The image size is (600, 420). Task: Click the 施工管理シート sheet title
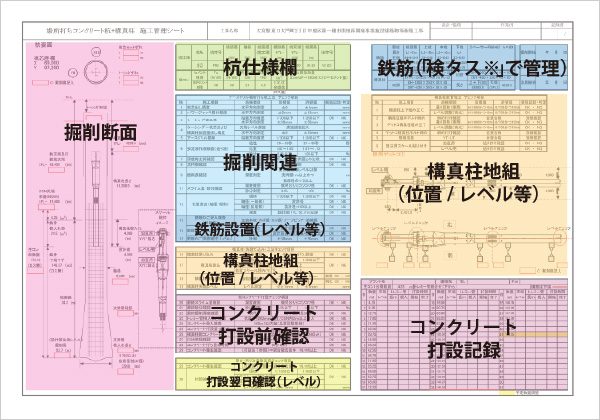115,31
